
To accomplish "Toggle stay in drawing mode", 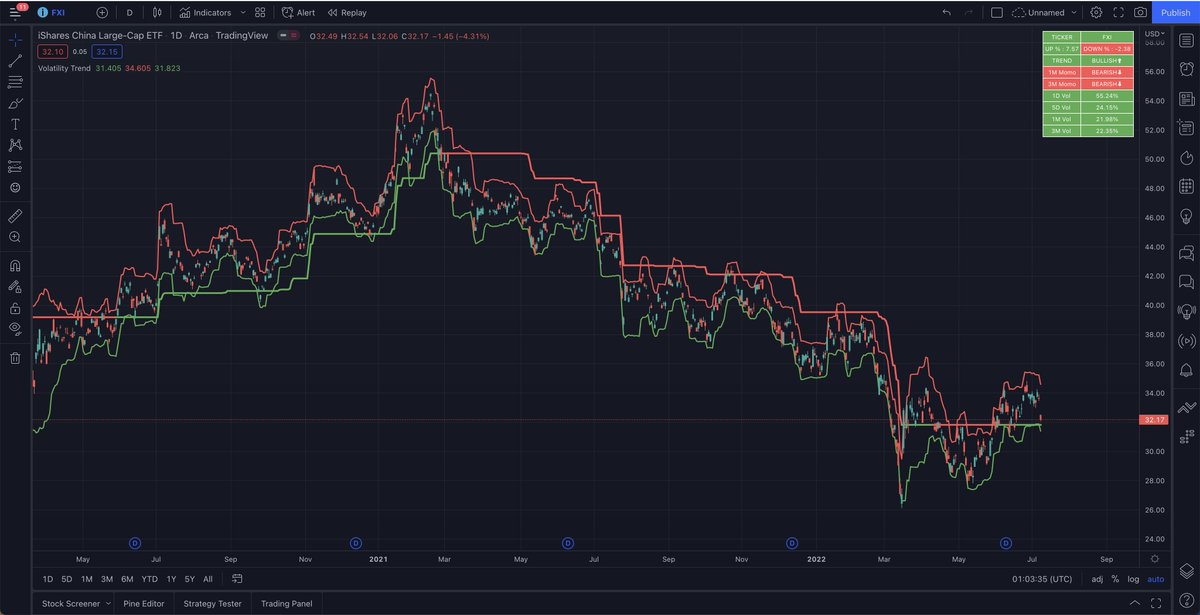I will (x=15, y=286).
